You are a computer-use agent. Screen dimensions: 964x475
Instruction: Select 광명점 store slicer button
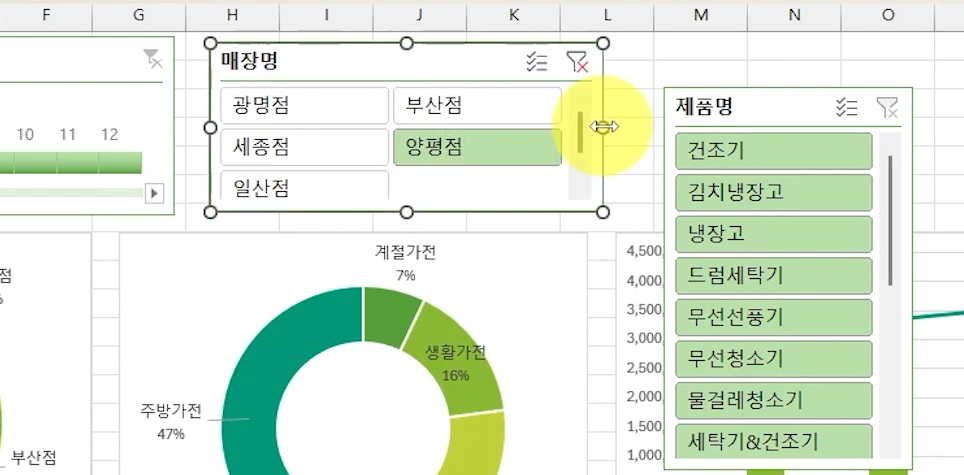pos(304,106)
